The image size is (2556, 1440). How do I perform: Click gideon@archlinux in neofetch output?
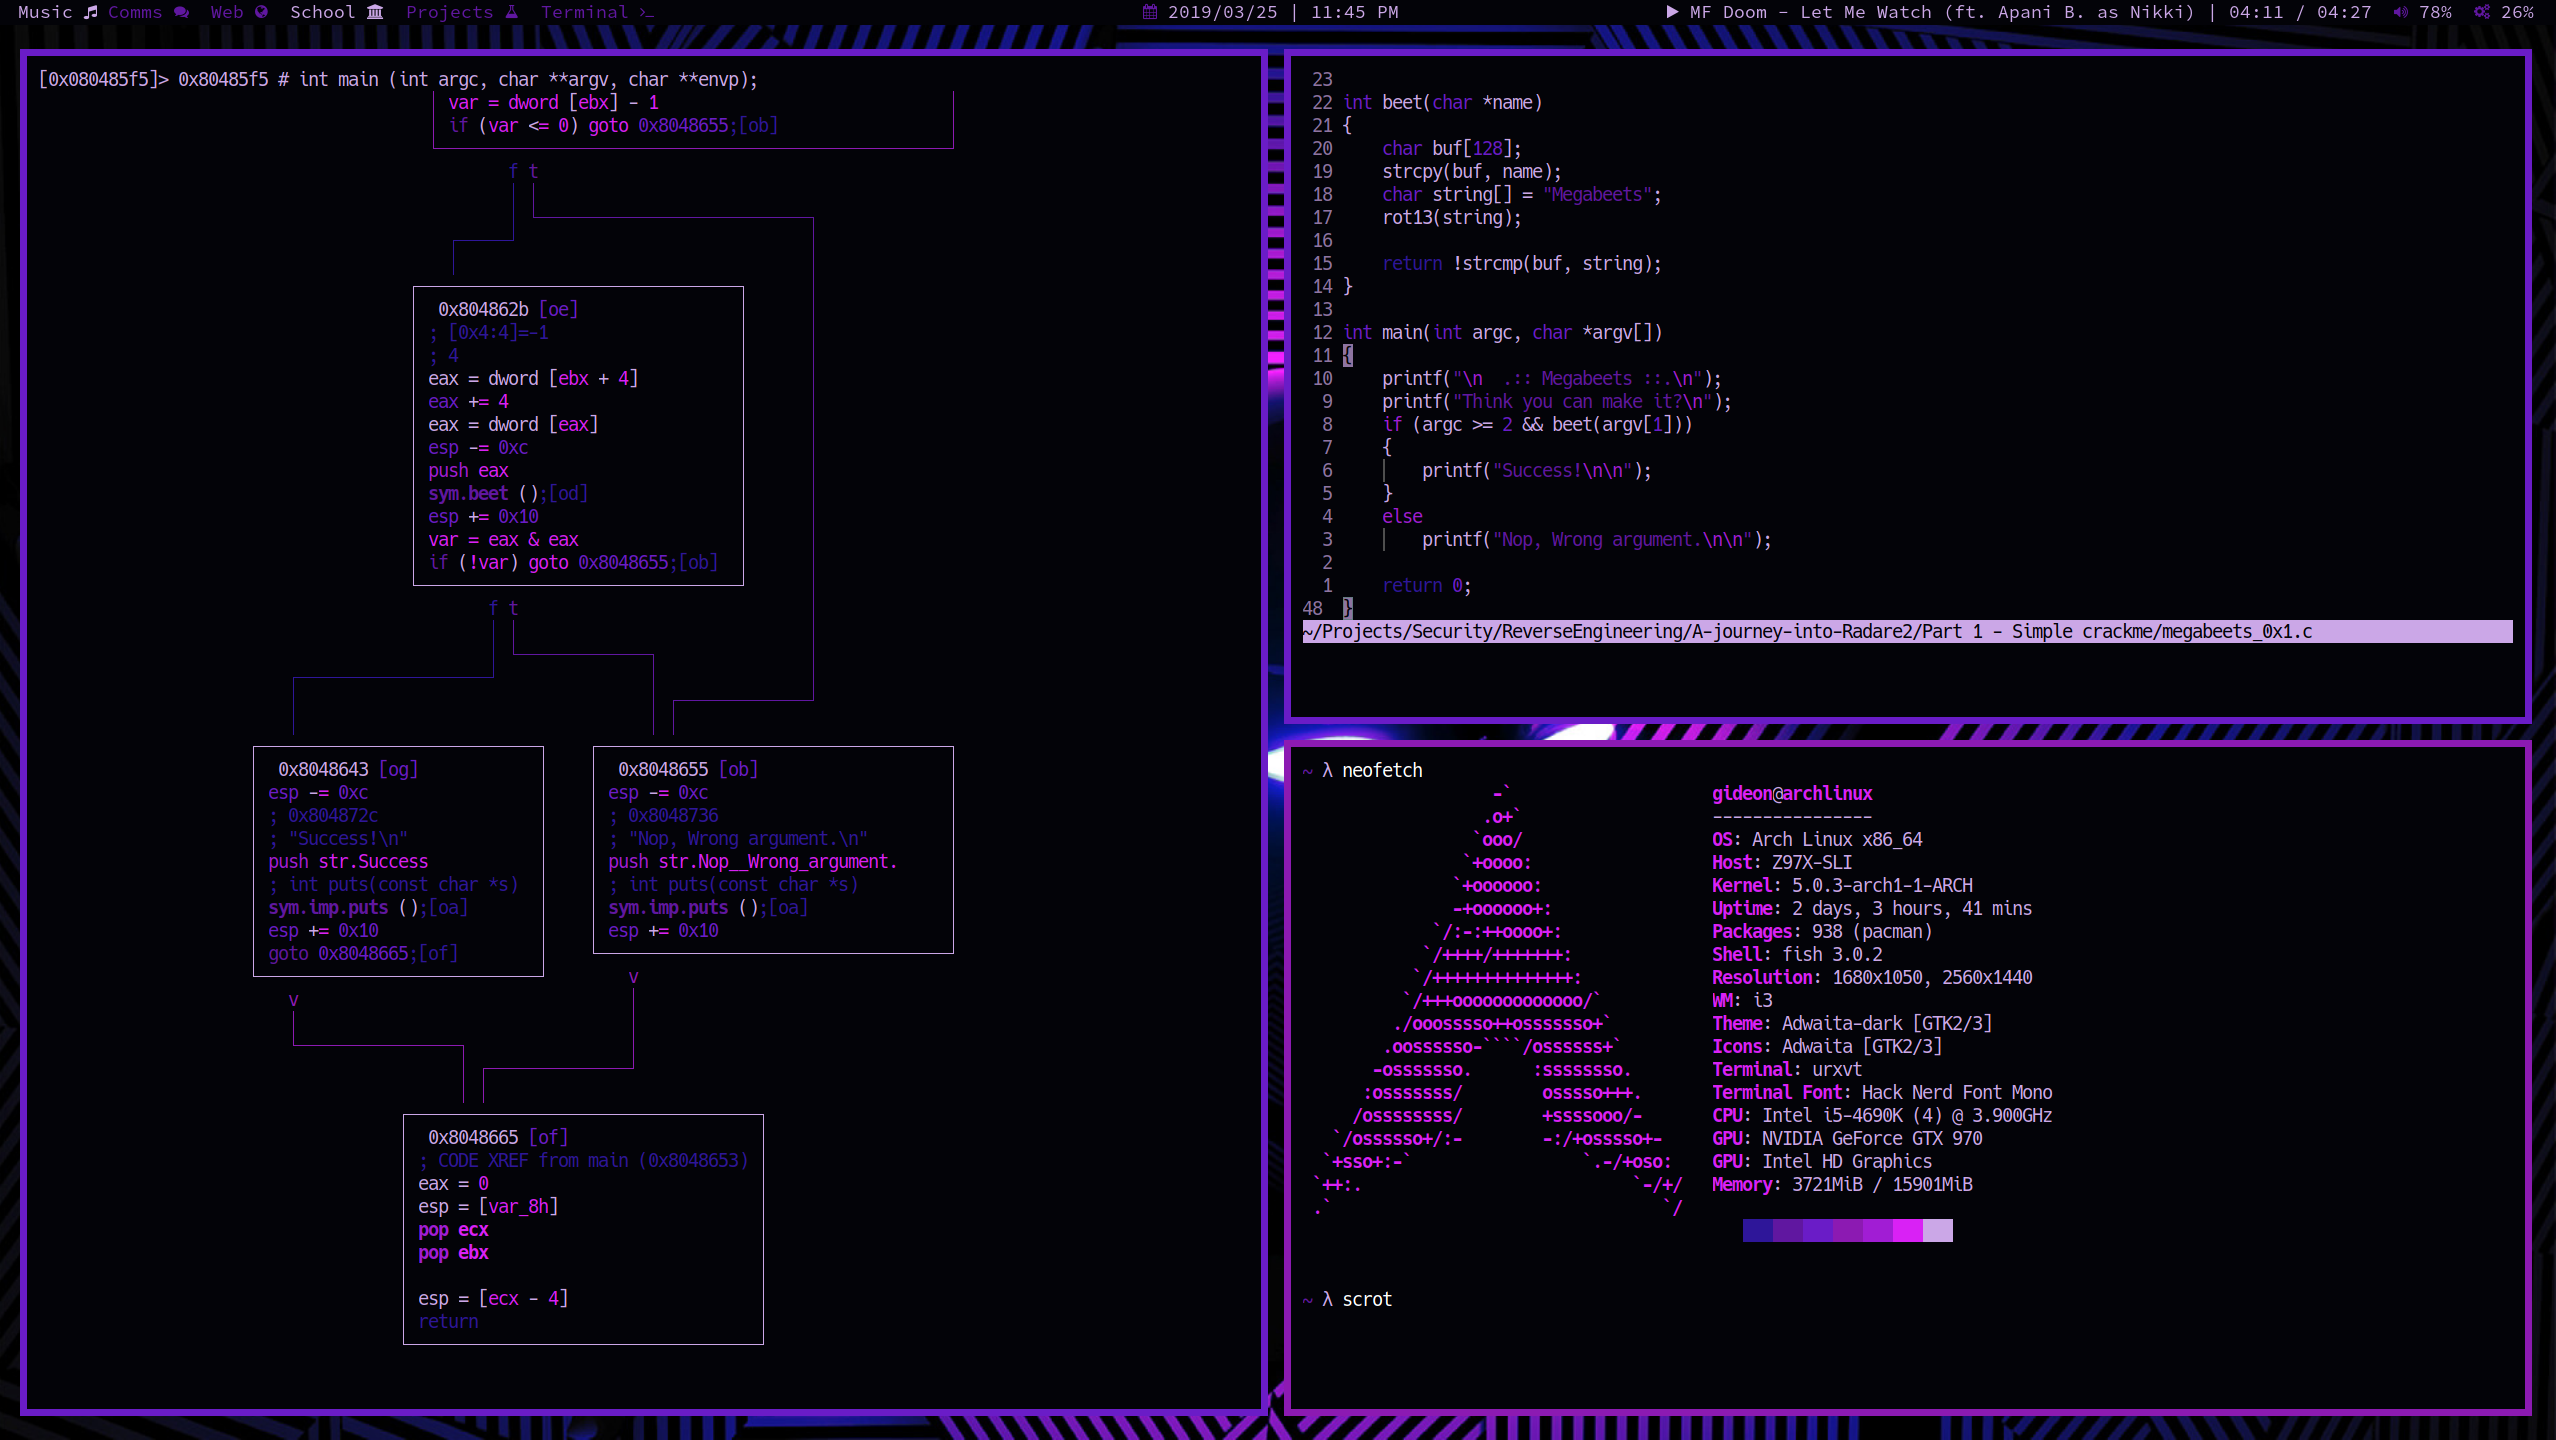coord(1792,793)
